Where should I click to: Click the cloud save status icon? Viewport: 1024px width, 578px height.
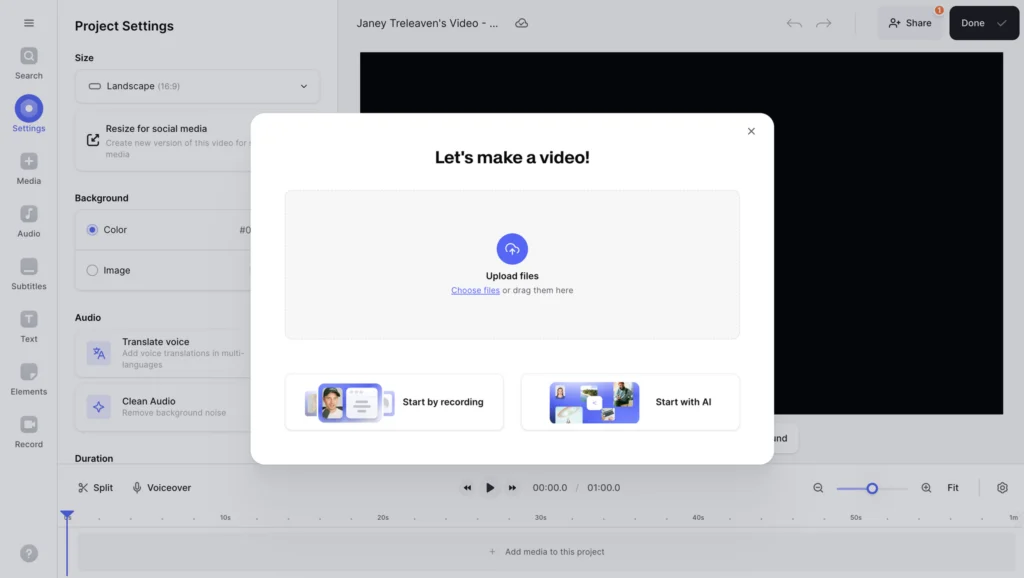521,23
